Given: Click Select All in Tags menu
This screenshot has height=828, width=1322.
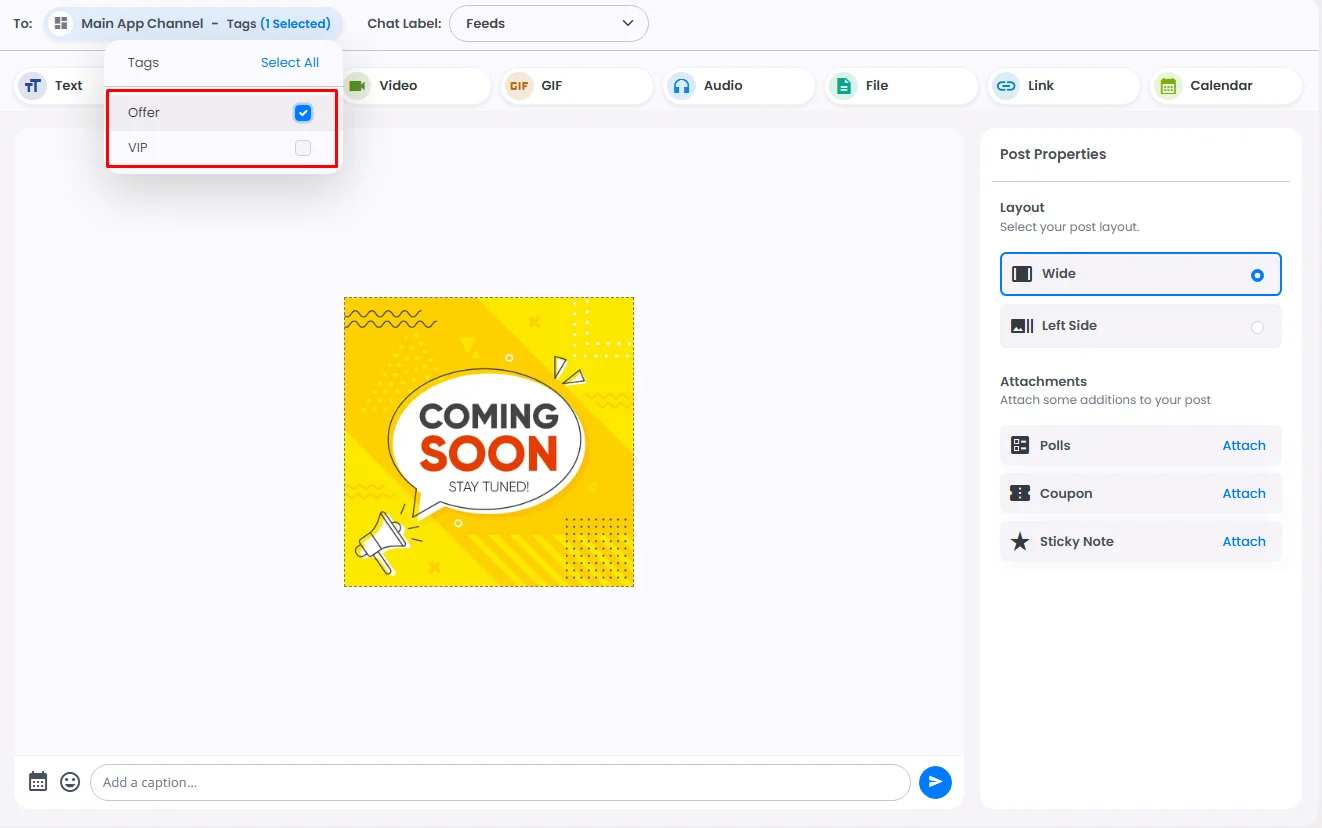Looking at the screenshot, I should pos(290,62).
